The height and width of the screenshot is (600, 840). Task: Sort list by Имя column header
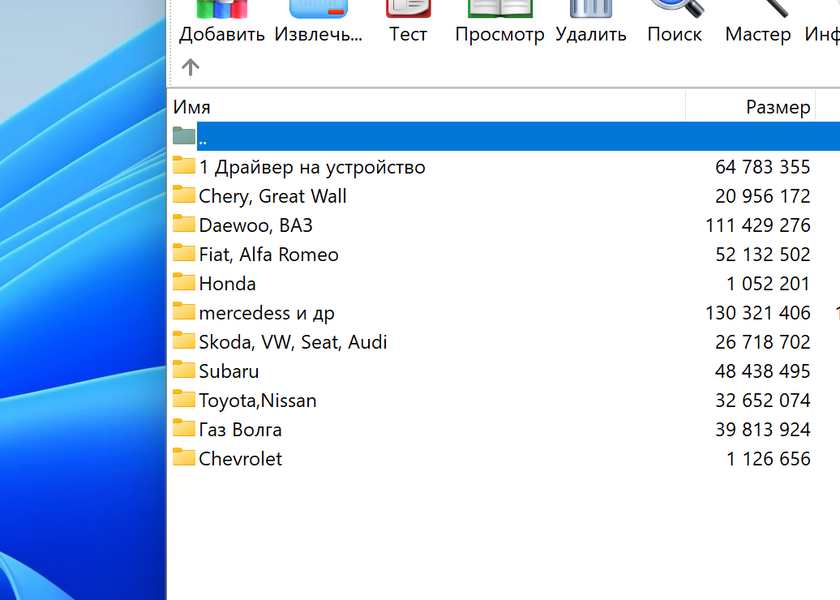pos(192,107)
